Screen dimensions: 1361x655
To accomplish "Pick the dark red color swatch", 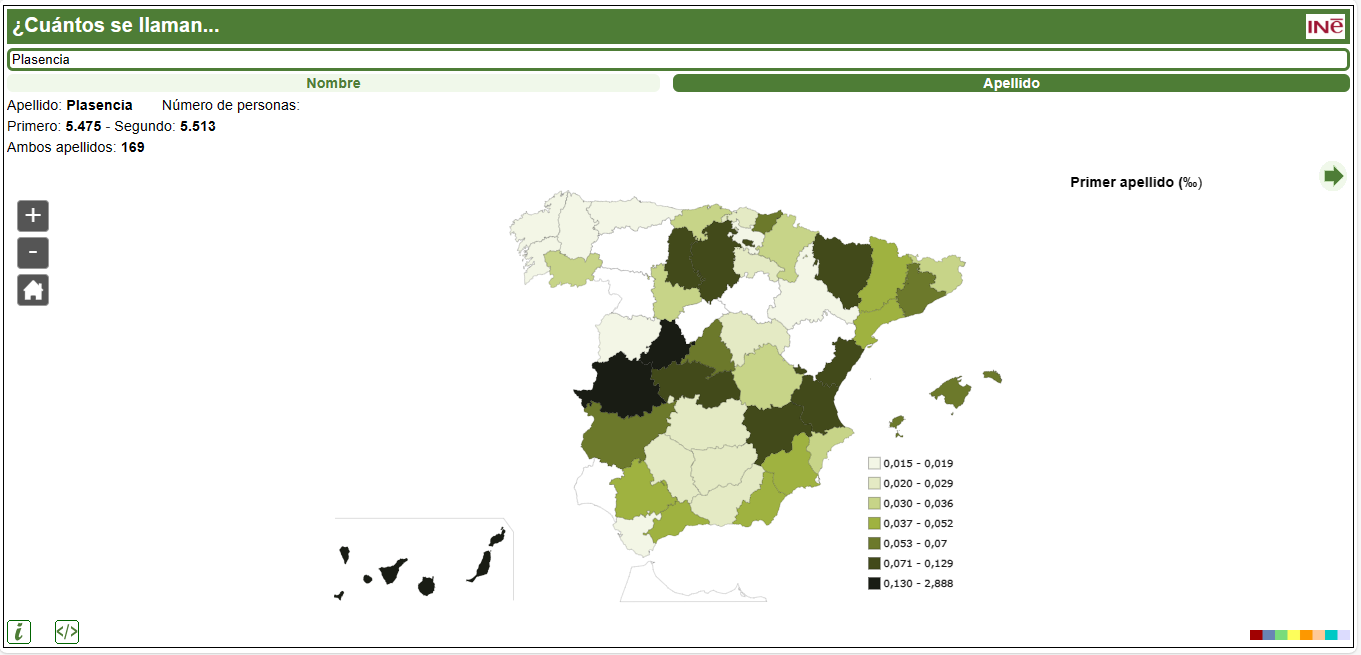I will (1254, 633).
